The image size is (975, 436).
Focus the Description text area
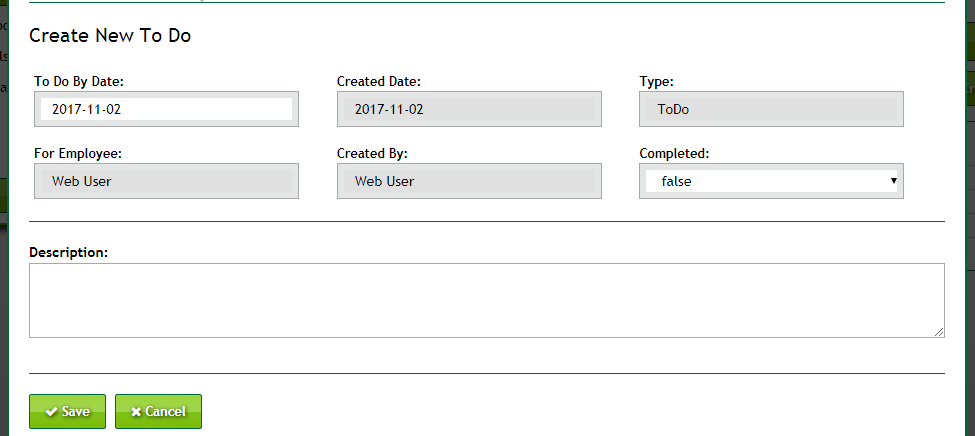click(486, 300)
